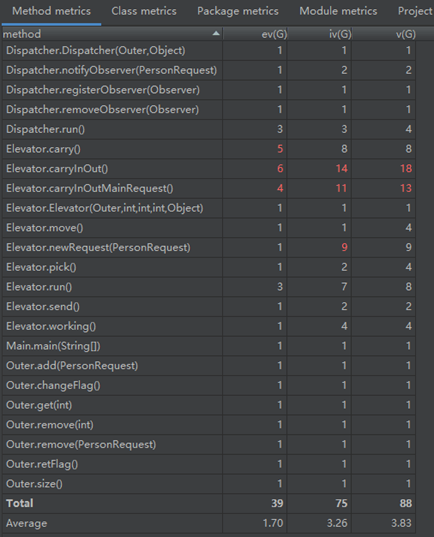Screen dimensions: 434x537
Task: Click red iv(G) value 14 for carryInOut()
Action: [x=342, y=169]
